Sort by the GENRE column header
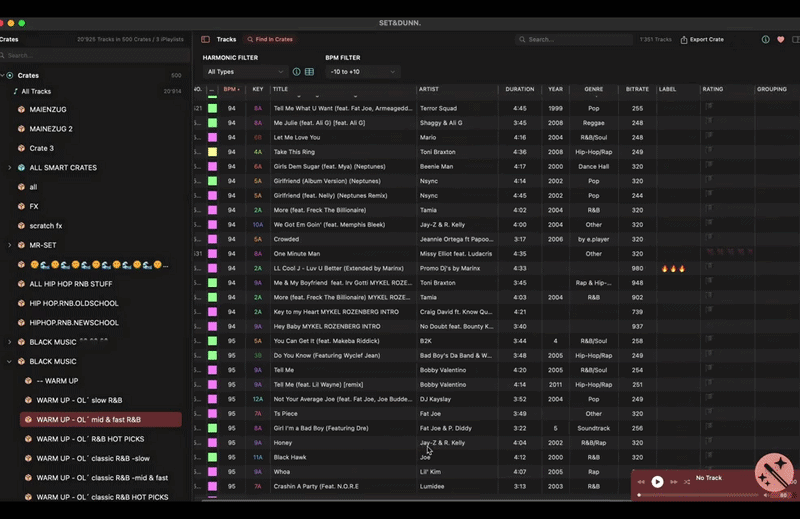800x519 pixels. 593,89
